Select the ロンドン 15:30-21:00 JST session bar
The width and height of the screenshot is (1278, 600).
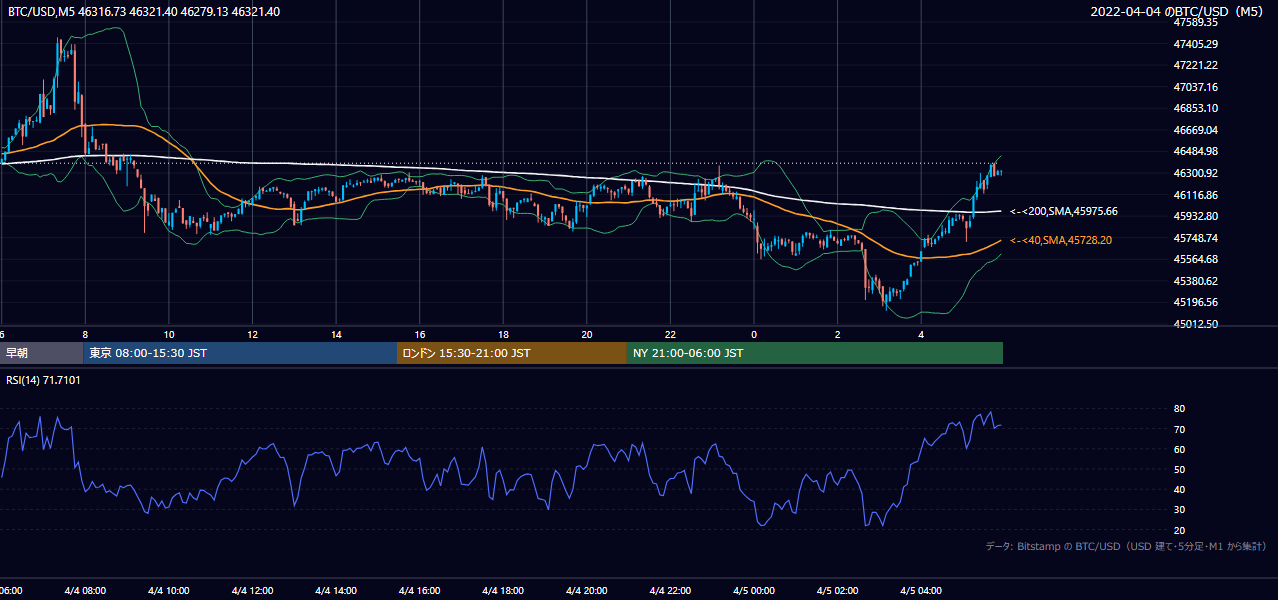512,353
